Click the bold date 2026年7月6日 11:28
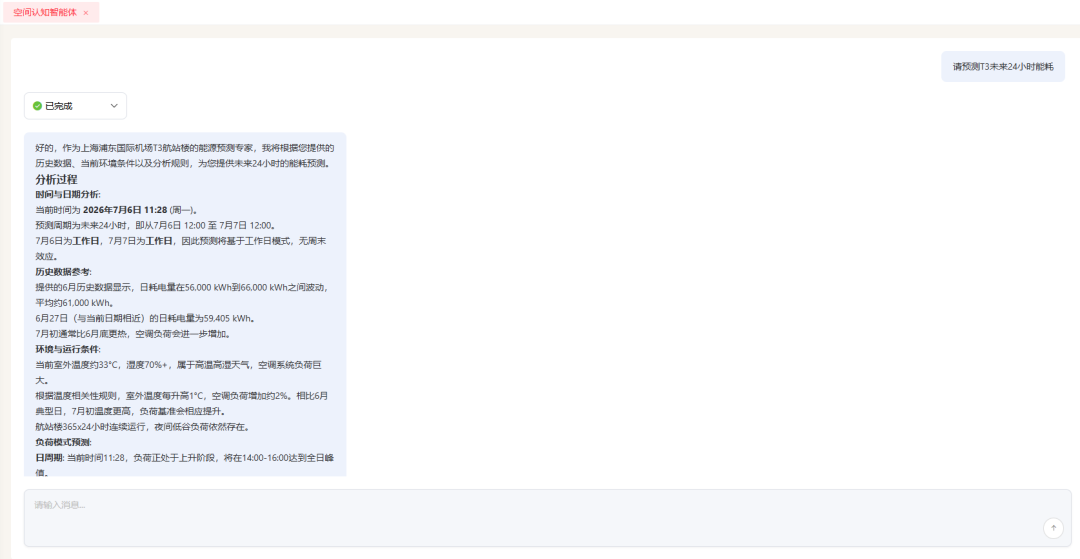Viewport: 1080px width, 559px height. click(x=125, y=210)
